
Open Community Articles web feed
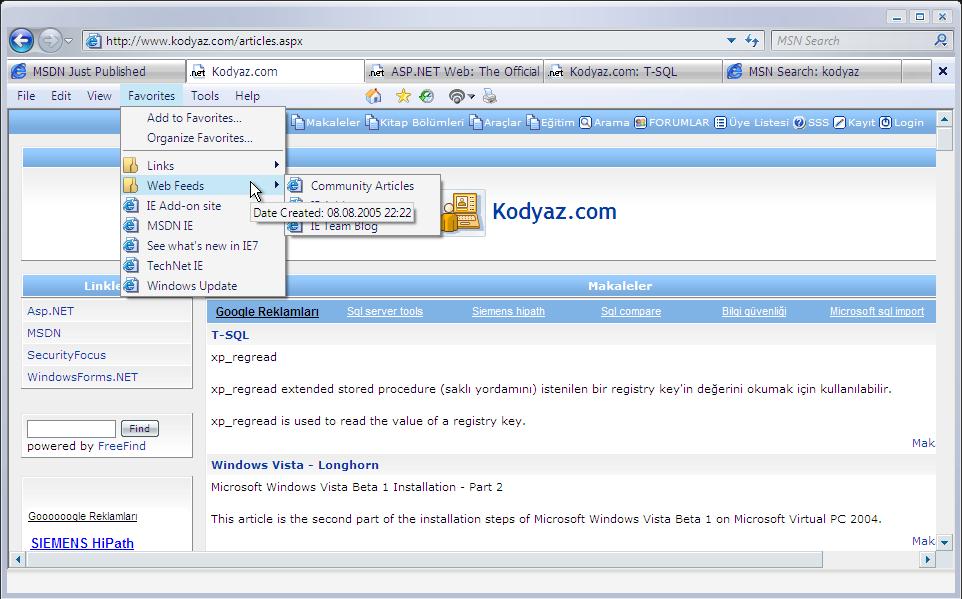[x=361, y=186]
